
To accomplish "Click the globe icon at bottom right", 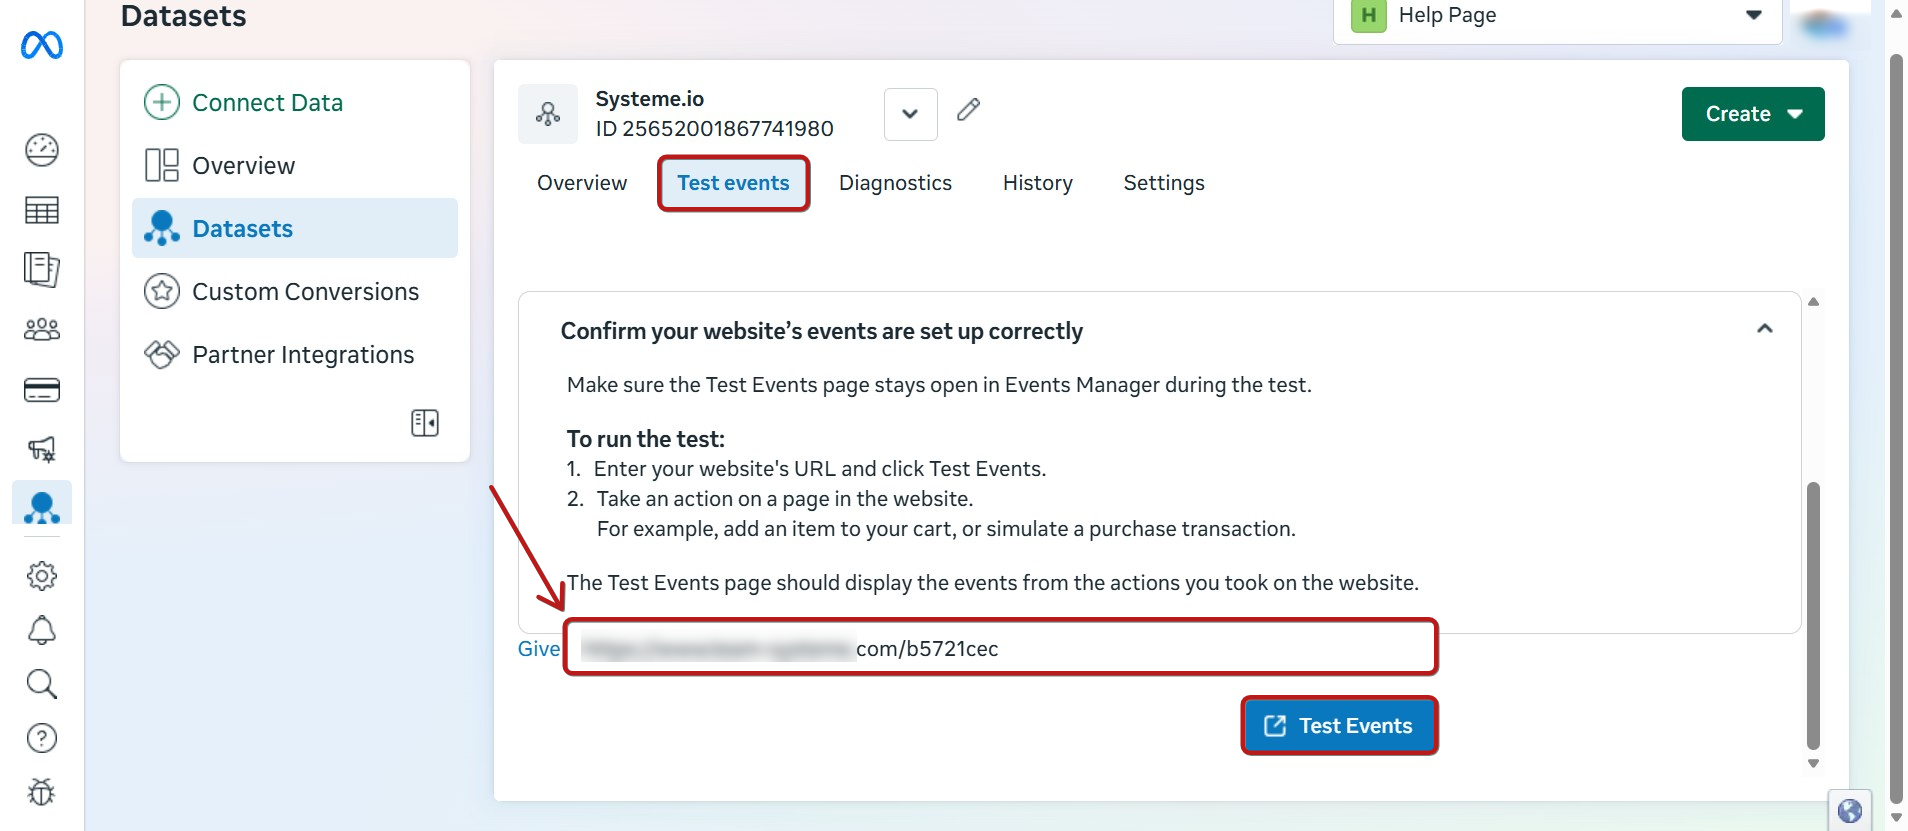I will pyautogui.click(x=1849, y=810).
